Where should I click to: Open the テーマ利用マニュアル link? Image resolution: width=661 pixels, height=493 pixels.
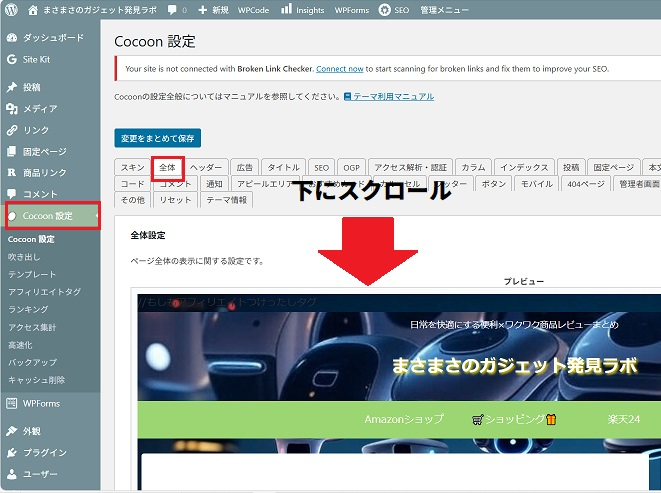(388, 97)
